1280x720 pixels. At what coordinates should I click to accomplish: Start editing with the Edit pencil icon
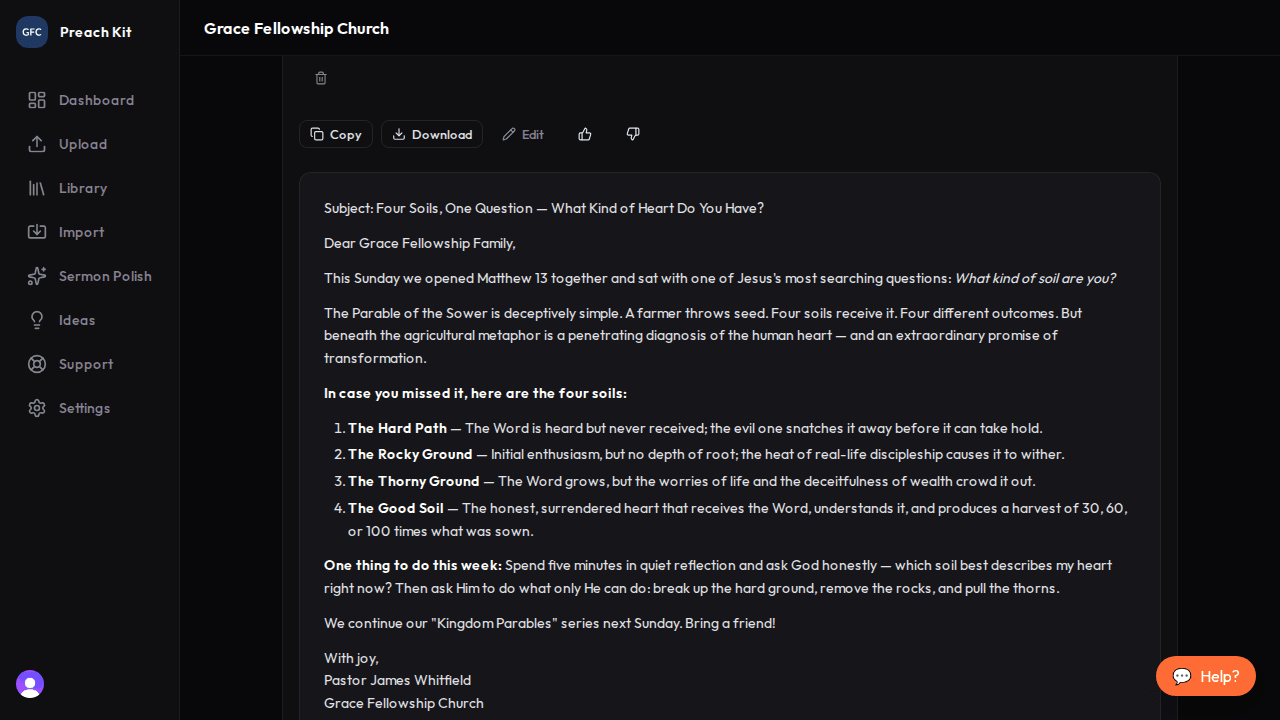pyautogui.click(x=522, y=134)
